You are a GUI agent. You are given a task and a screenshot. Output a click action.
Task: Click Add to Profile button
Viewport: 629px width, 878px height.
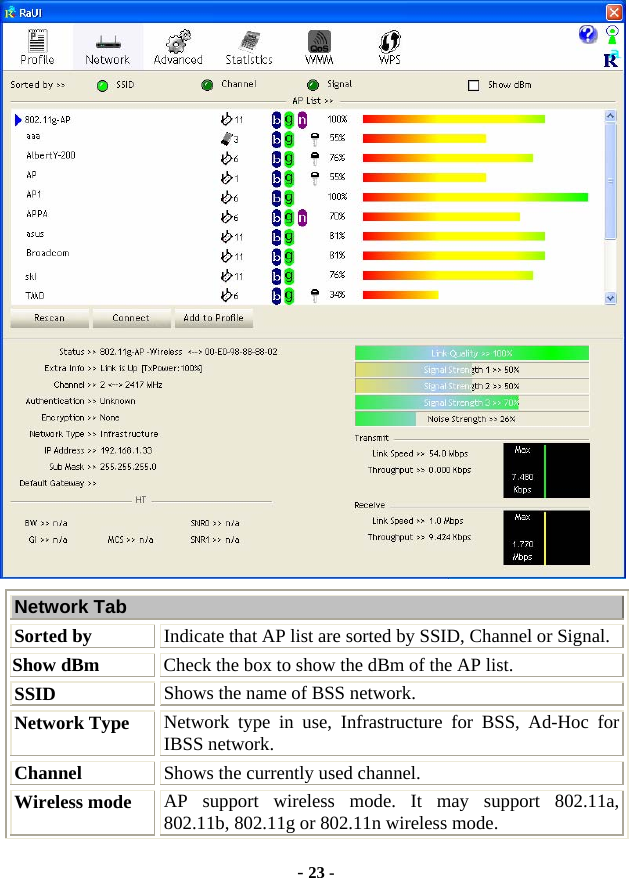point(213,318)
